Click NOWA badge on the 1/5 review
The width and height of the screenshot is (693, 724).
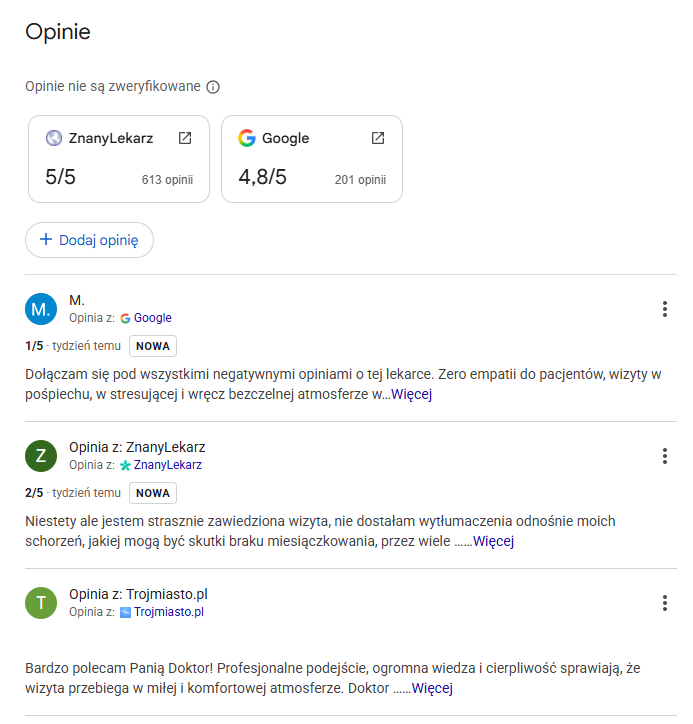point(153,346)
